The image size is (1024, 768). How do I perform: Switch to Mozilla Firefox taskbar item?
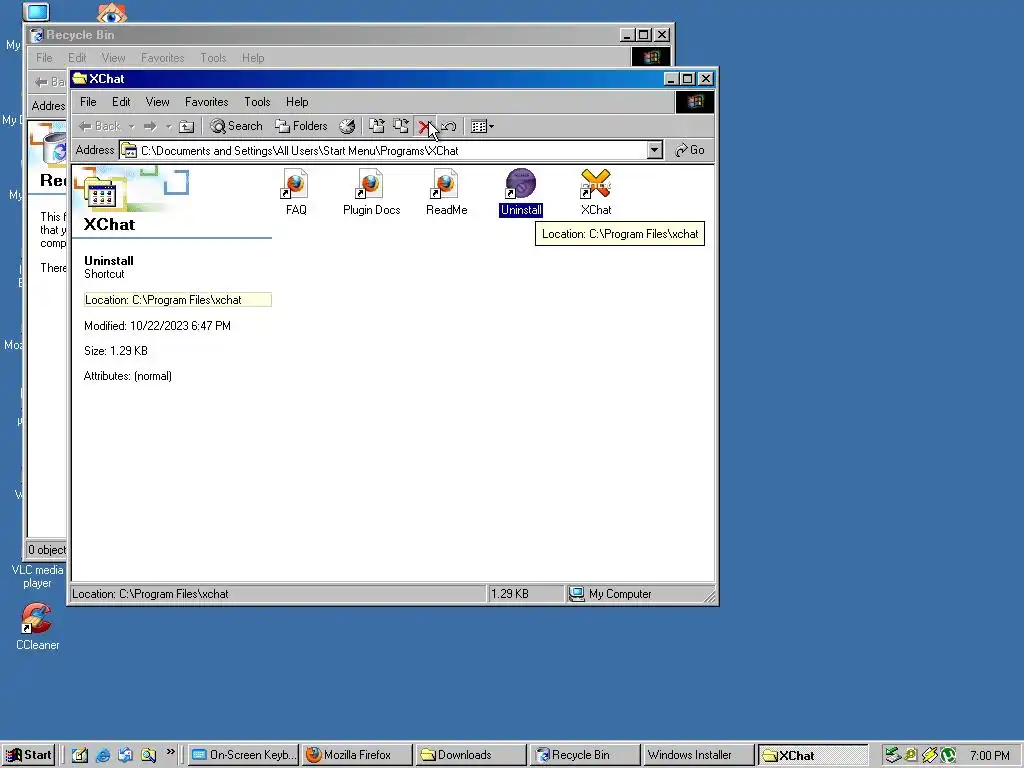tap(357, 755)
